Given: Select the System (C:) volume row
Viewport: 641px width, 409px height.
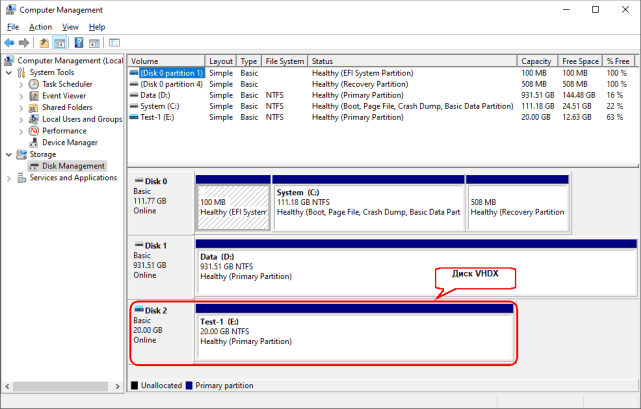Looking at the screenshot, I should [383, 106].
